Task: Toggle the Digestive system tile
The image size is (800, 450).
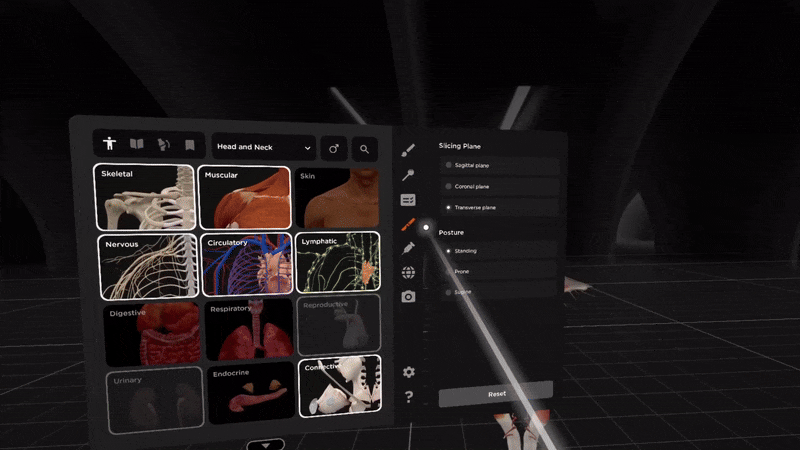Action: pyautogui.click(x=152, y=334)
